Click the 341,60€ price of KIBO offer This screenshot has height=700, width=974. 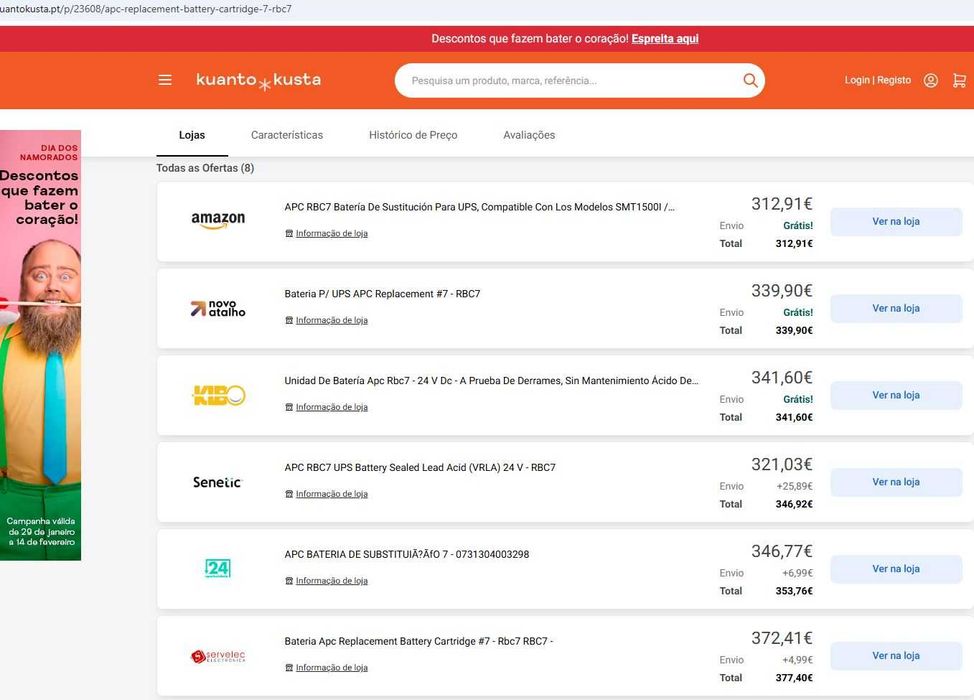click(781, 378)
